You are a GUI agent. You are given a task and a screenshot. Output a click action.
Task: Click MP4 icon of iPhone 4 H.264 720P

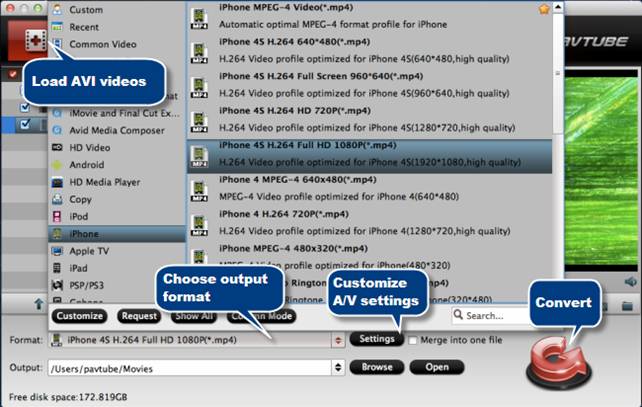[199, 226]
